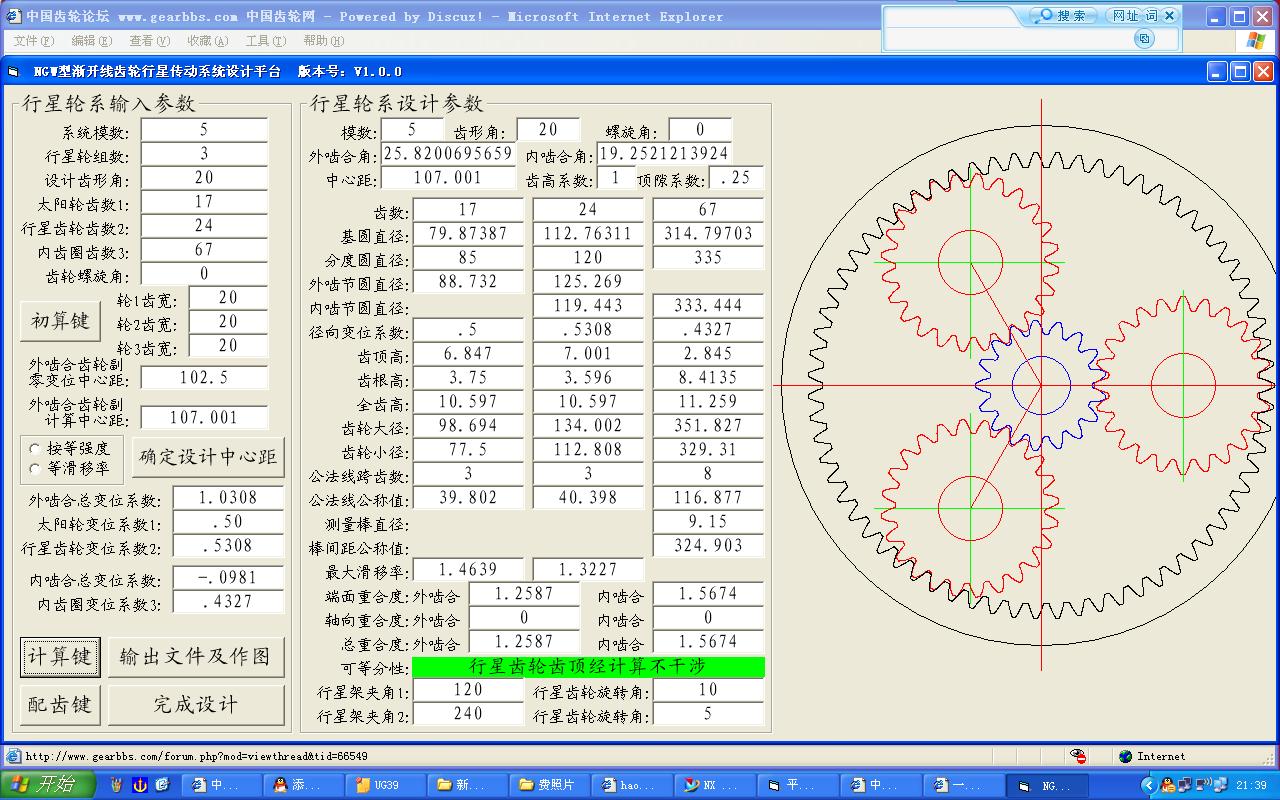Open the 查看(V) menu
The width and height of the screenshot is (1280, 800).
(149, 40)
